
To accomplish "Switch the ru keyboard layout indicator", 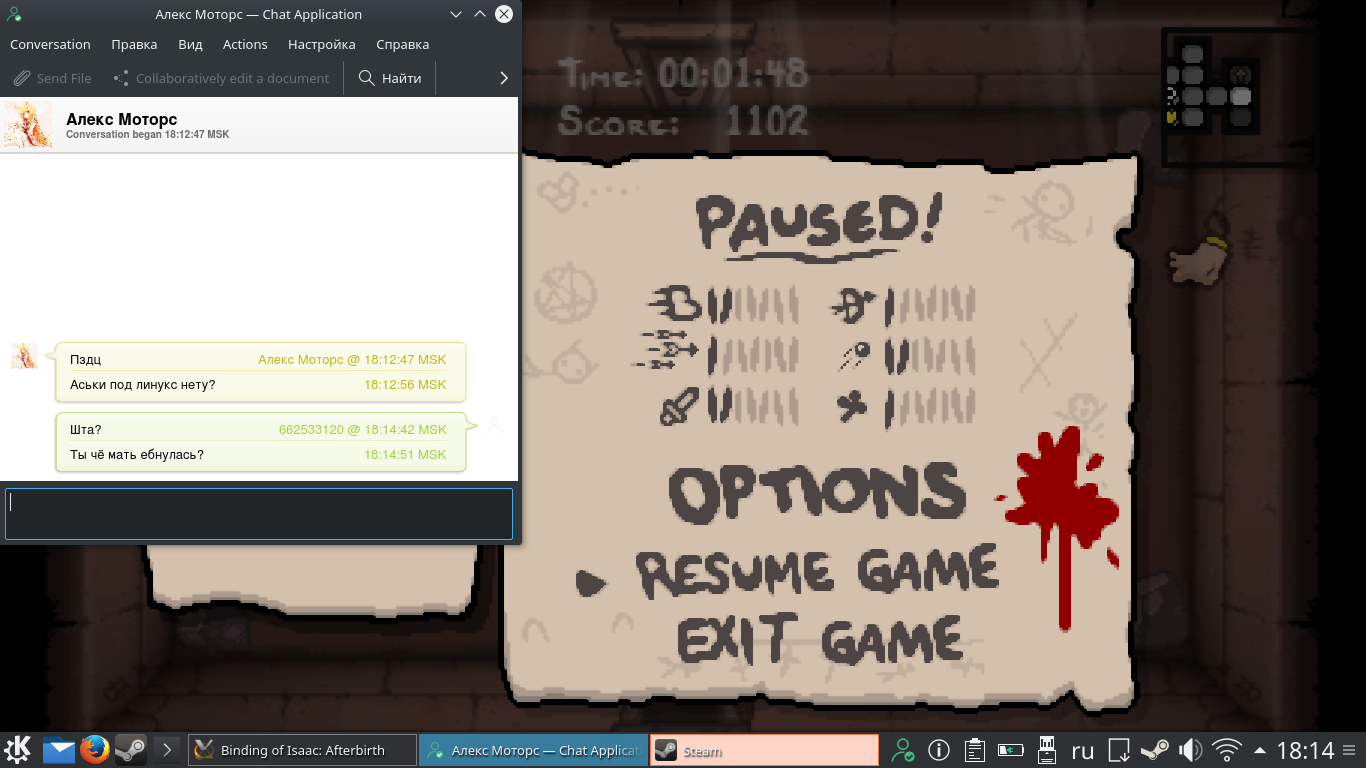I will coord(1083,750).
